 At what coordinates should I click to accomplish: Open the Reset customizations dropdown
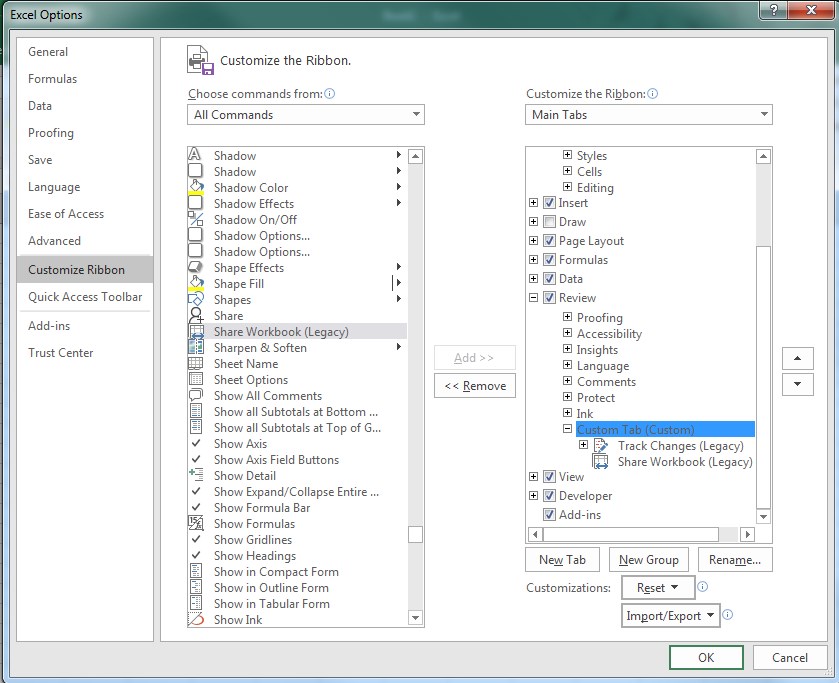[x=658, y=588]
